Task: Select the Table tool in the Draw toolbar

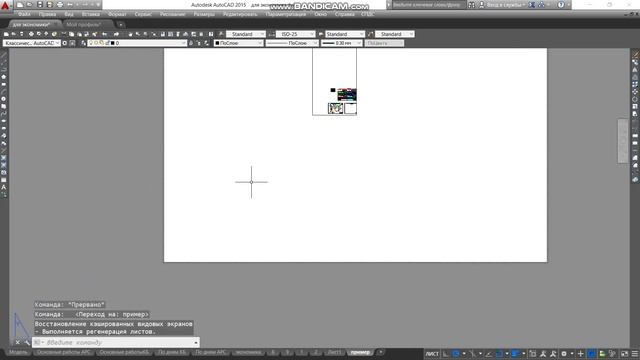Action: pos(4,180)
